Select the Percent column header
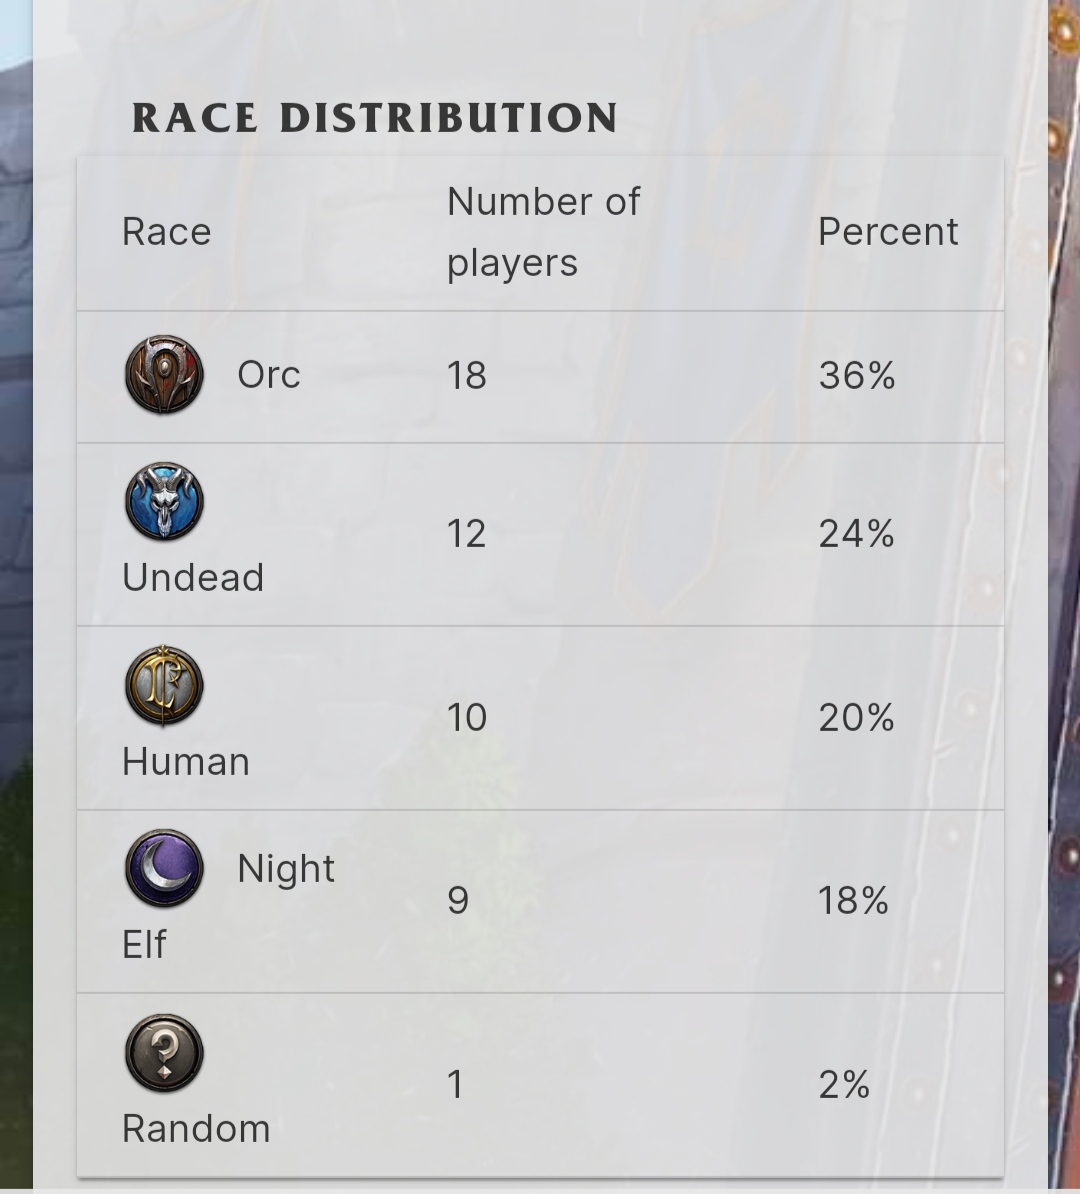Screen dimensions: 1080x1194 click(888, 231)
